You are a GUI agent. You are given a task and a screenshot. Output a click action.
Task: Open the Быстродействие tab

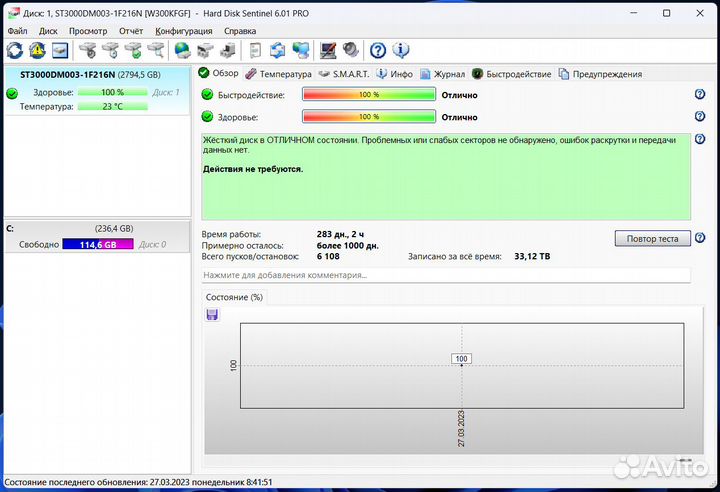pos(512,74)
